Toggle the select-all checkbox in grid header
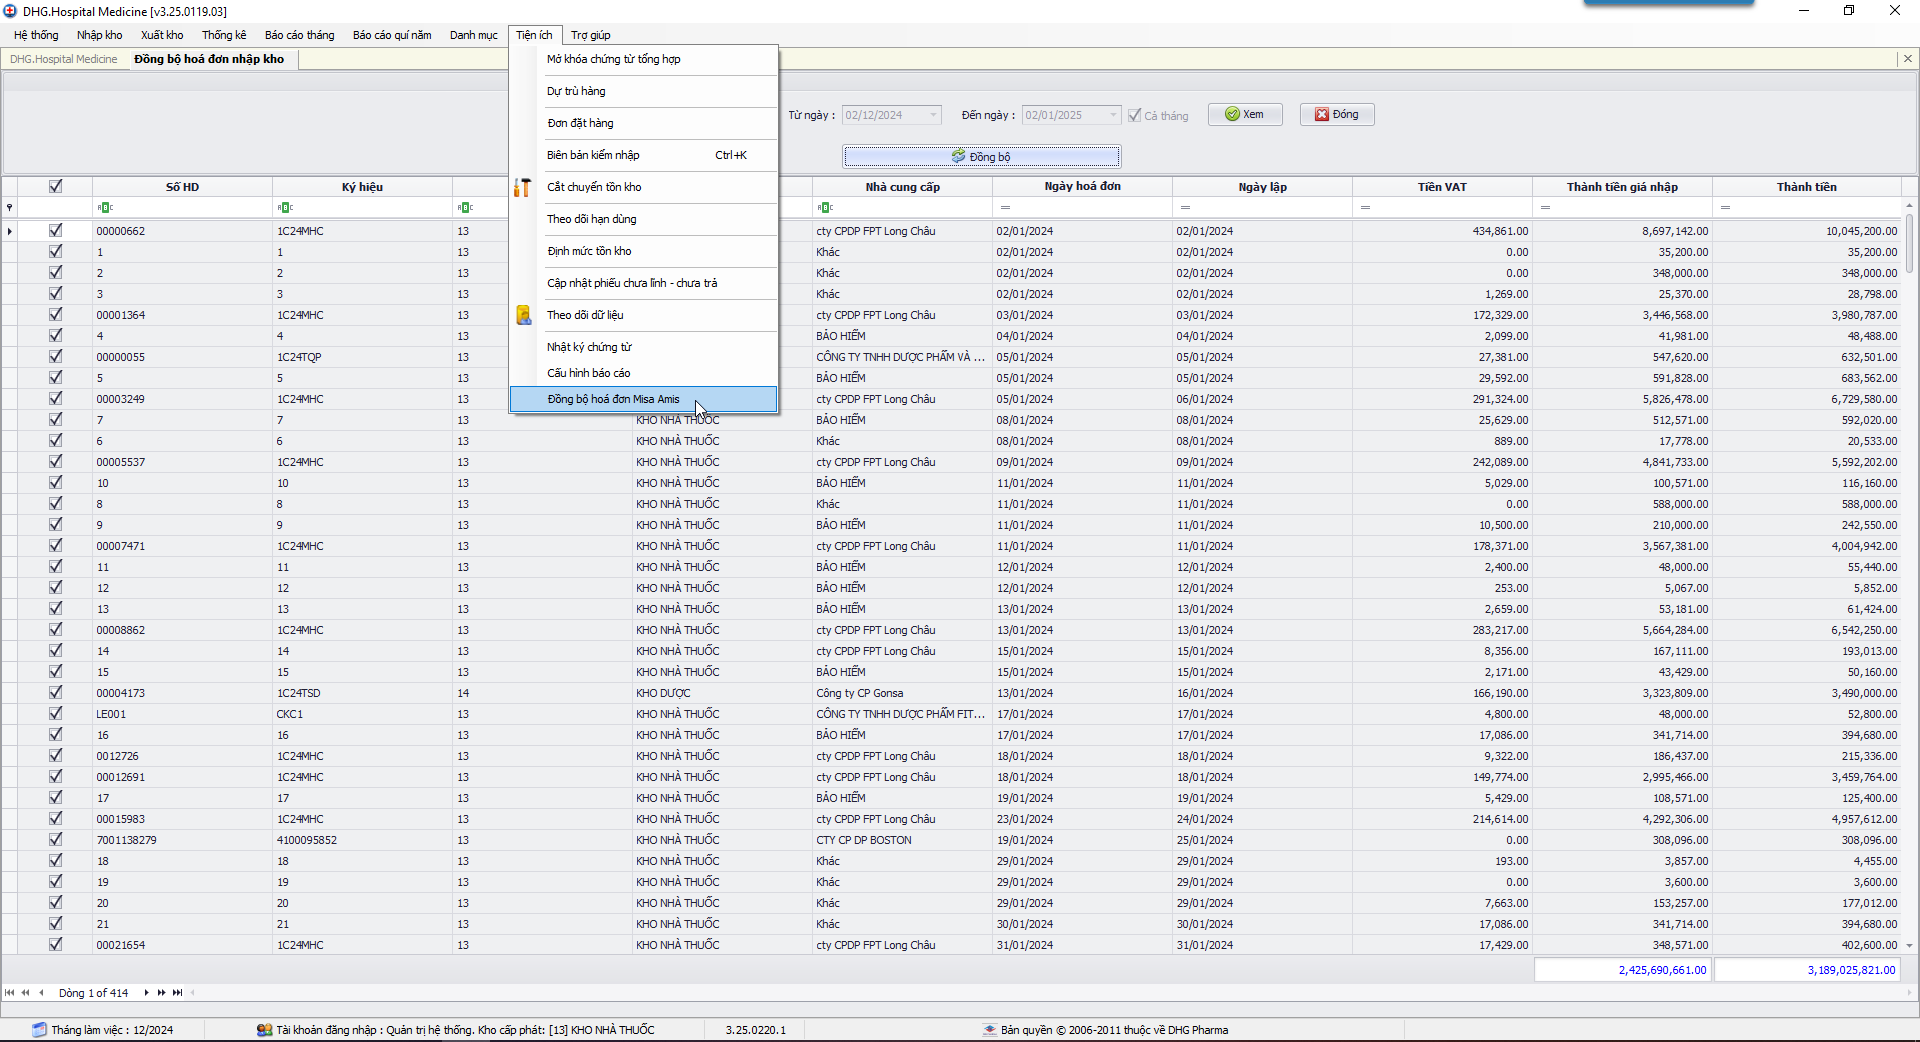1920x1042 pixels. tap(56, 186)
